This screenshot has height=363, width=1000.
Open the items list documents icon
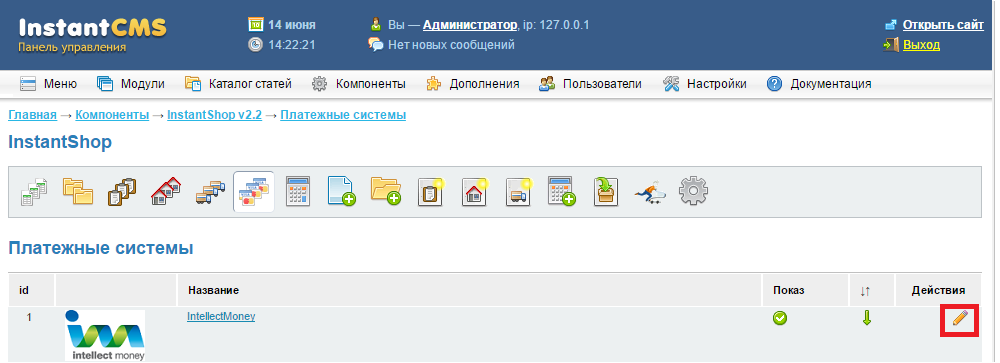34,191
